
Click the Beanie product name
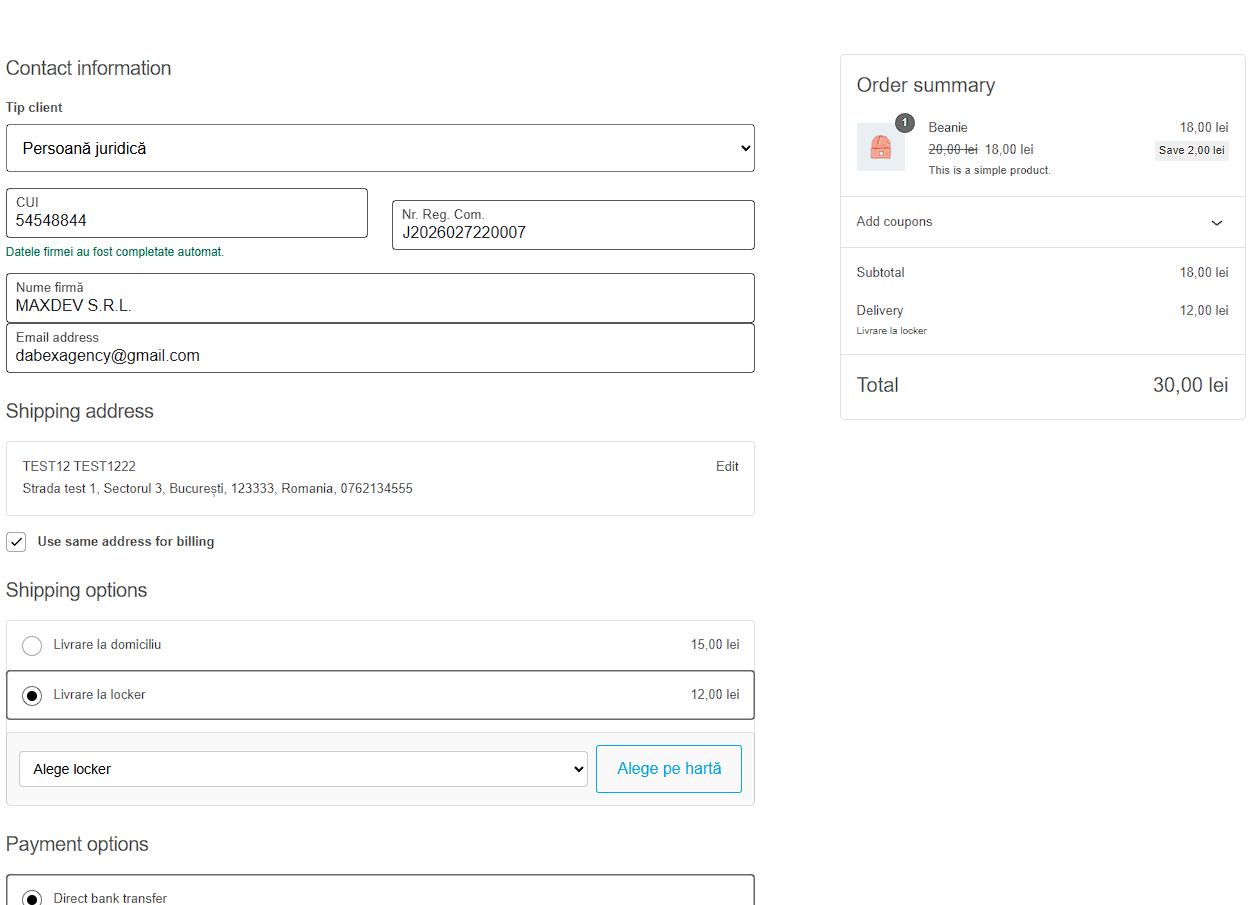pos(948,127)
